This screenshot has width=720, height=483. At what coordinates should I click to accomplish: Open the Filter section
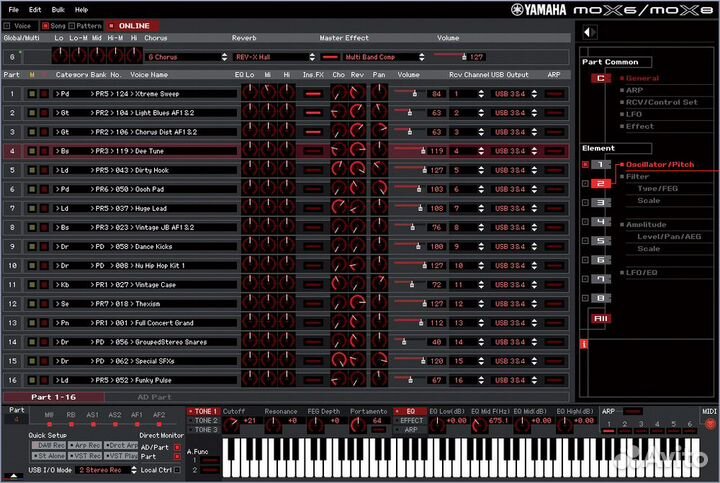click(637, 176)
